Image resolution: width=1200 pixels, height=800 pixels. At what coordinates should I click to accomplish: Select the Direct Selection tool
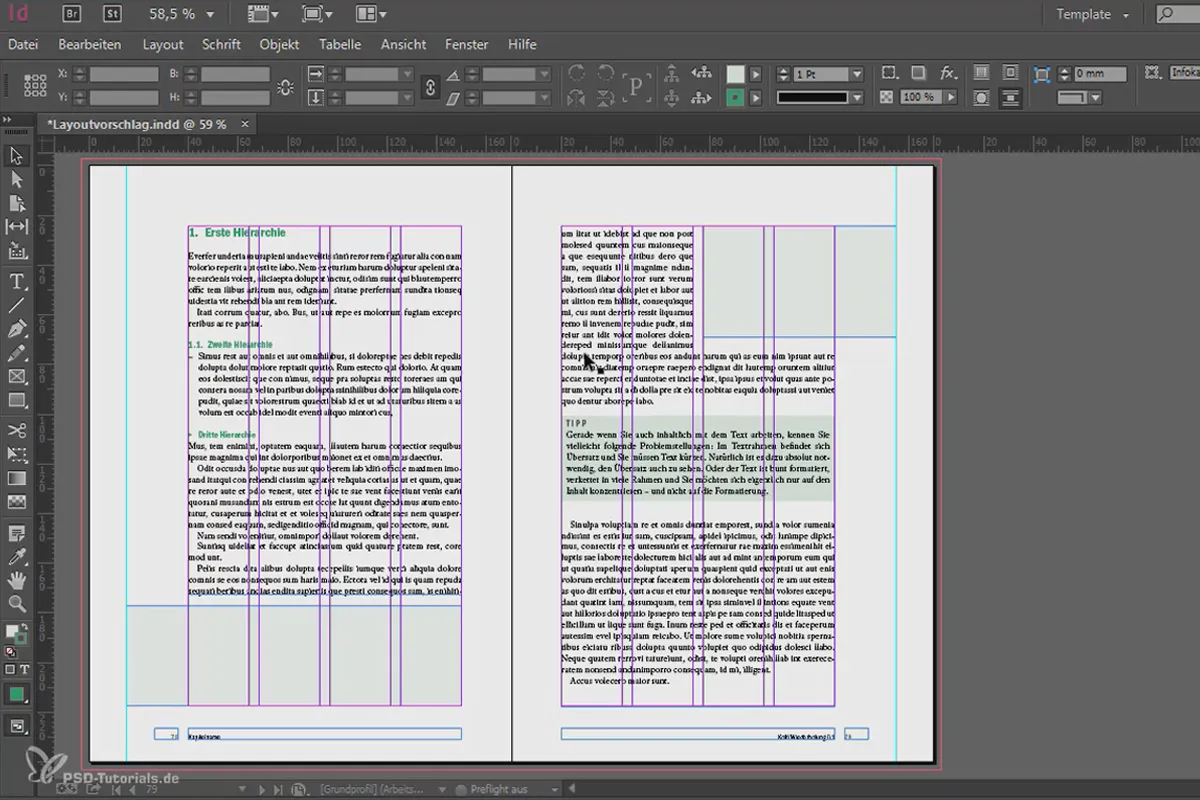(x=16, y=179)
